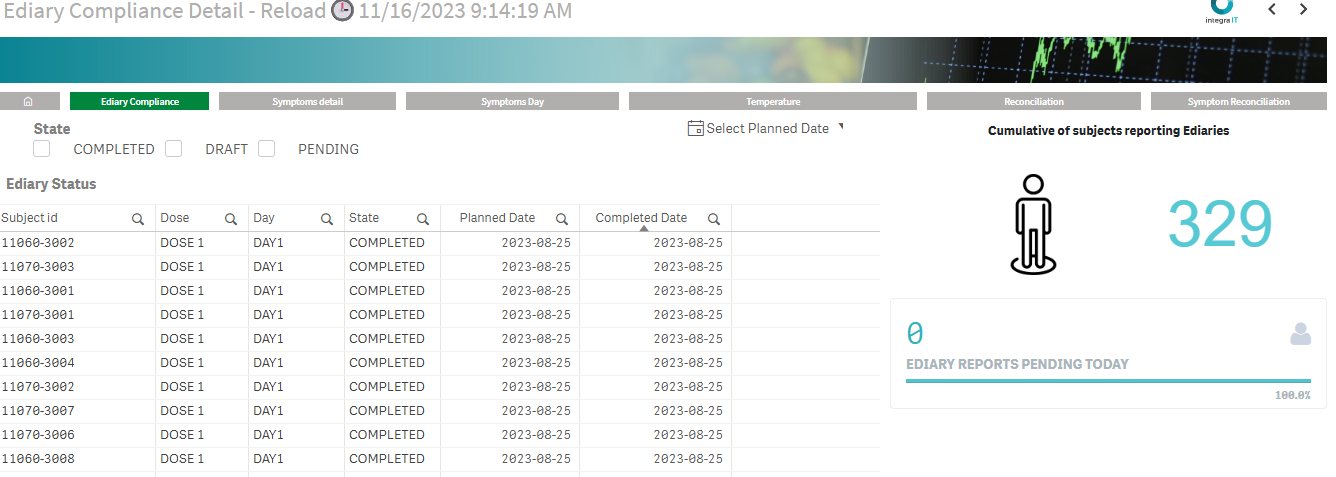Viewport: 1336px width, 477px height.
Task: Go to the home sheet icon
Action: point(28,101)
